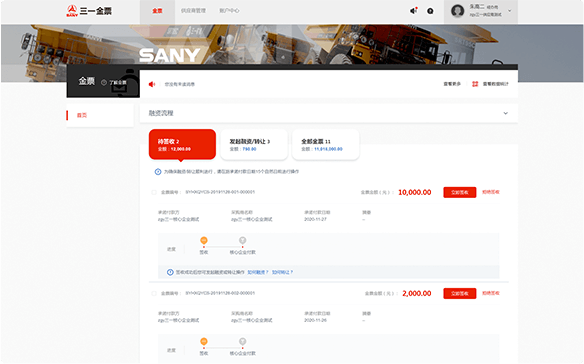Select the 发起融资/转让 3 card tab
The height and width of the screenshot is (364, 584).
click(x=254, y=145)
